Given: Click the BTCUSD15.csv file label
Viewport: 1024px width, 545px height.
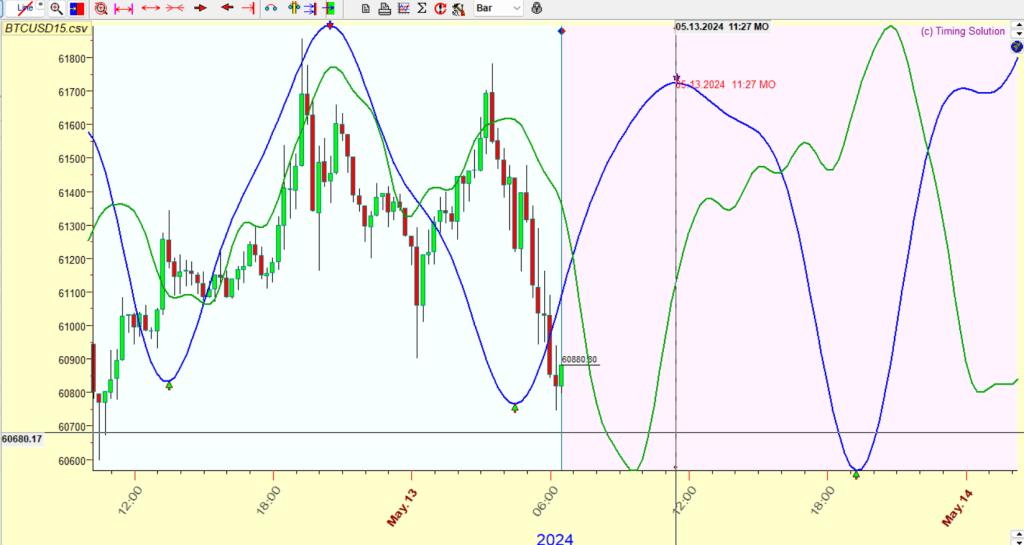Looking at the screenshot, I should 47,28.
